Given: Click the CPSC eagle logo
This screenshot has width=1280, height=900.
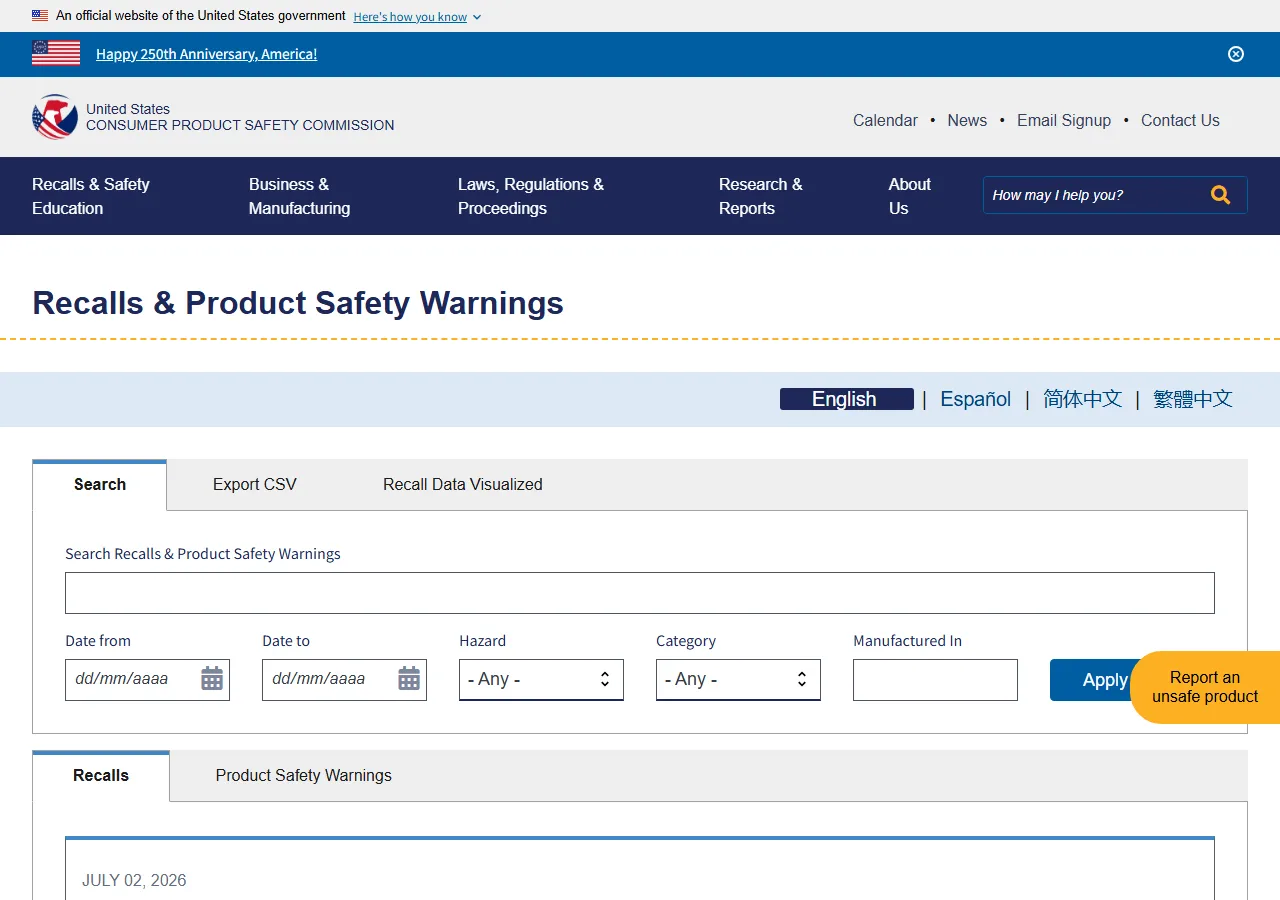Looking at the screenshot, I should click(x=55, y=117).
